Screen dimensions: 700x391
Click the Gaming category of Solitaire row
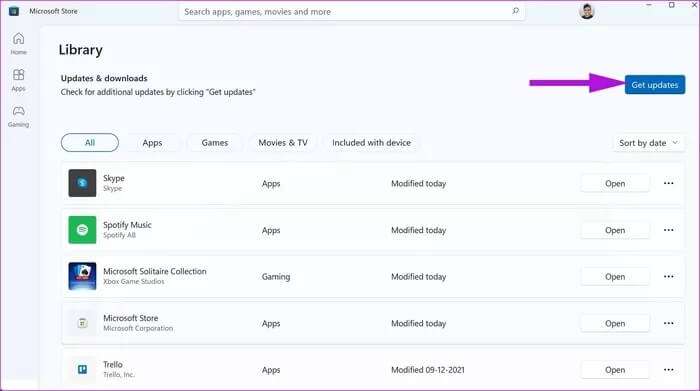276,277
